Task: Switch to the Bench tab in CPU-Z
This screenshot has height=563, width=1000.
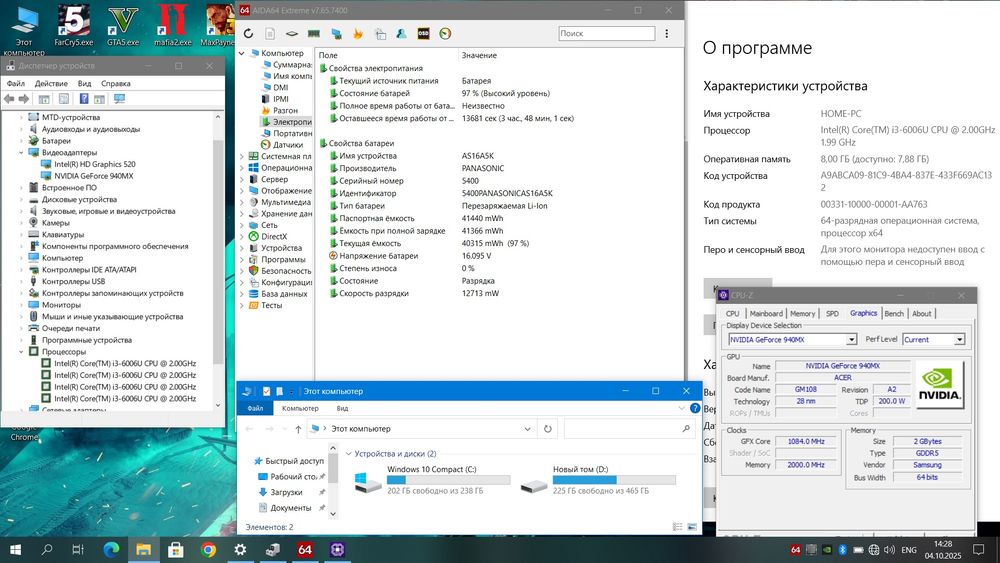Action: coord(893,314)
